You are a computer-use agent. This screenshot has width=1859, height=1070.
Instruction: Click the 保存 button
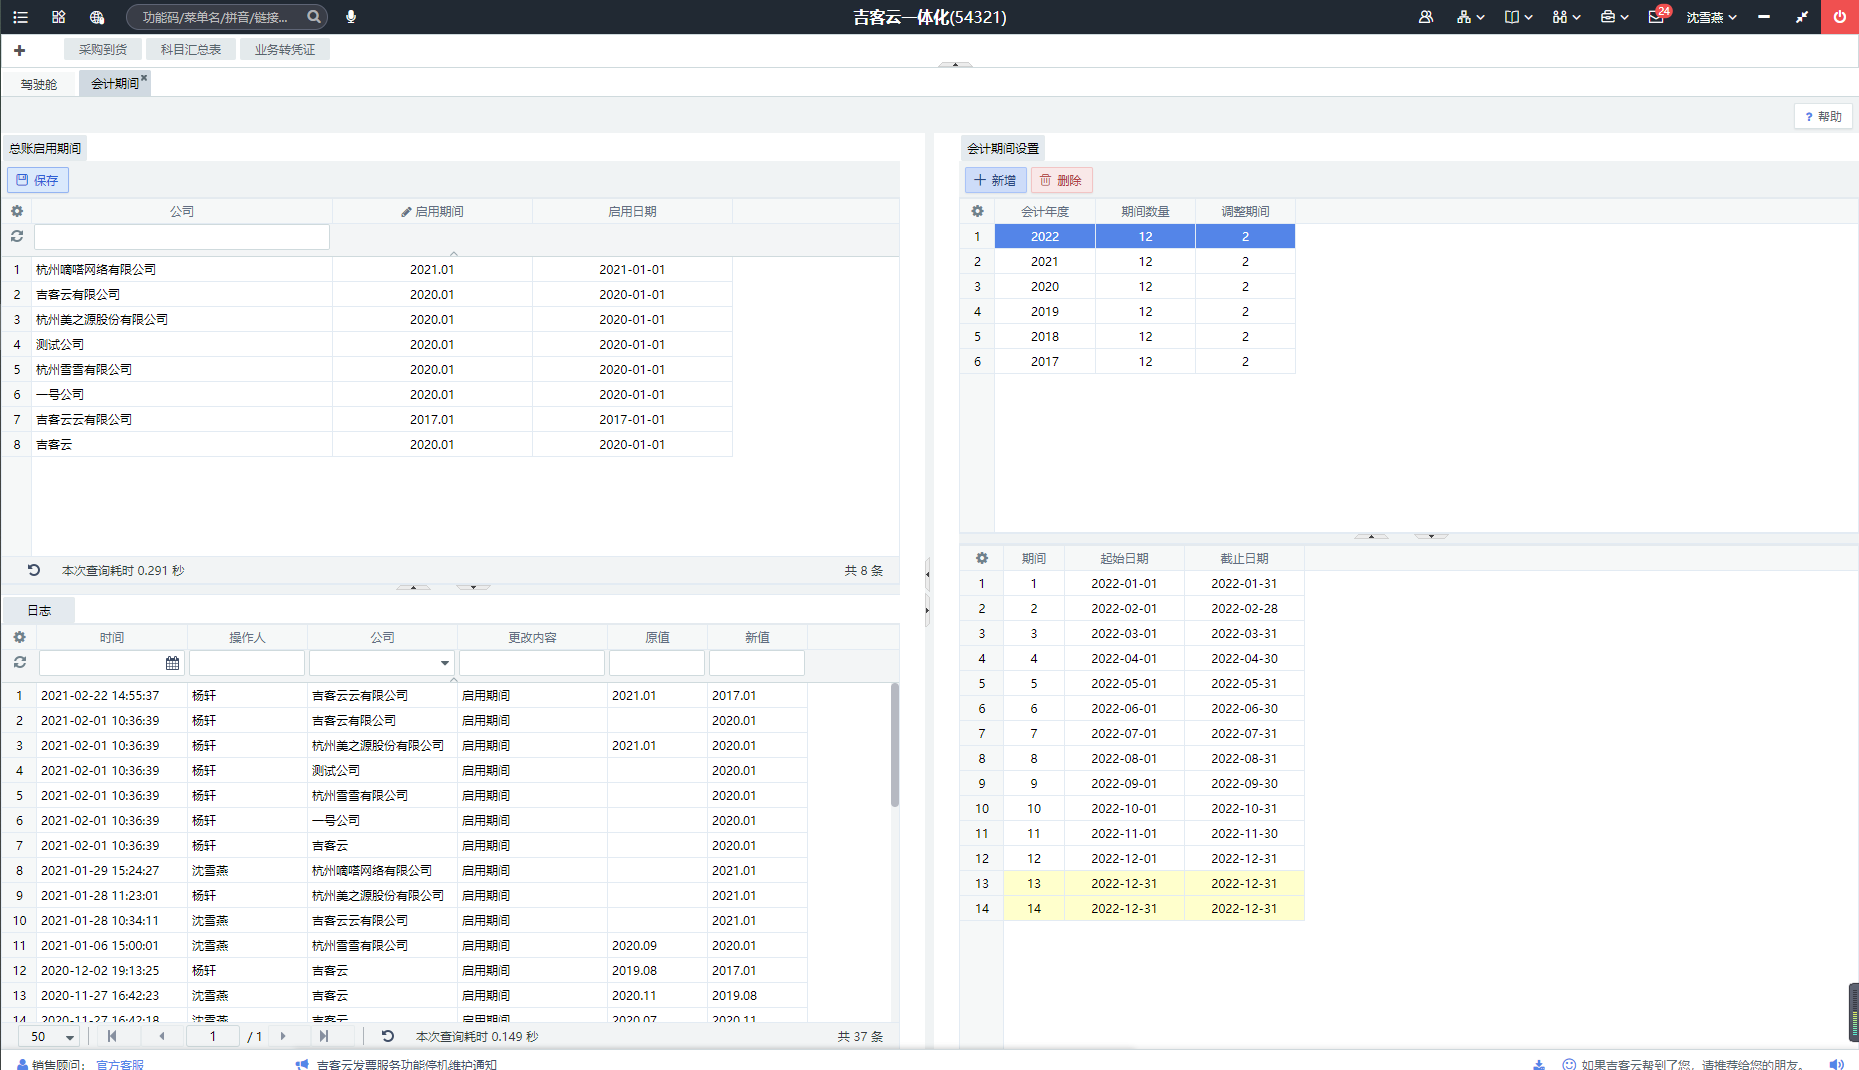coord(38,180)
